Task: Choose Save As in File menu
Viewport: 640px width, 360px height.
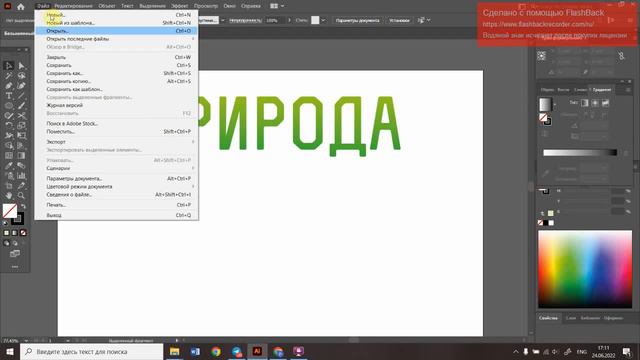Action: point(116,73)
